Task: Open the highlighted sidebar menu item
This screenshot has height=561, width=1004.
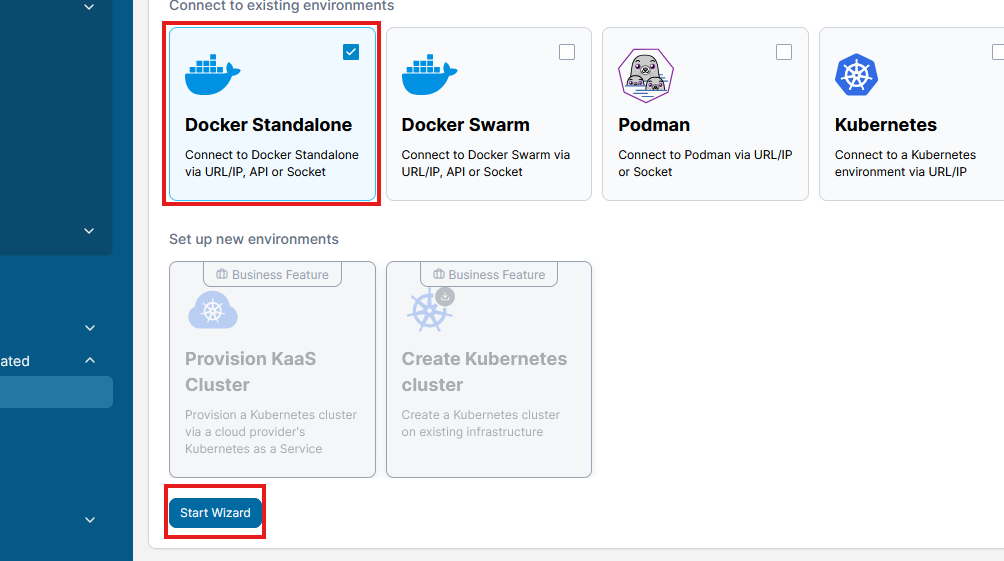Action: (x=56, y=392)
